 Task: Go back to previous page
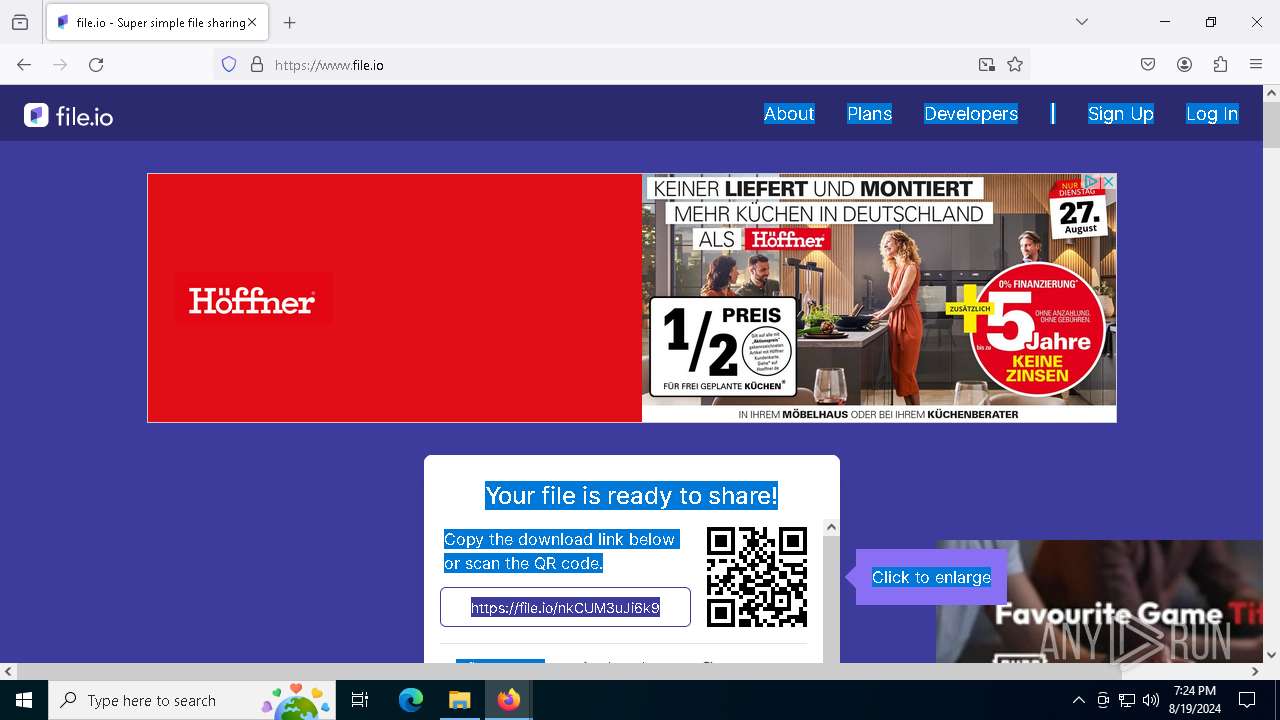pos(24,65)
